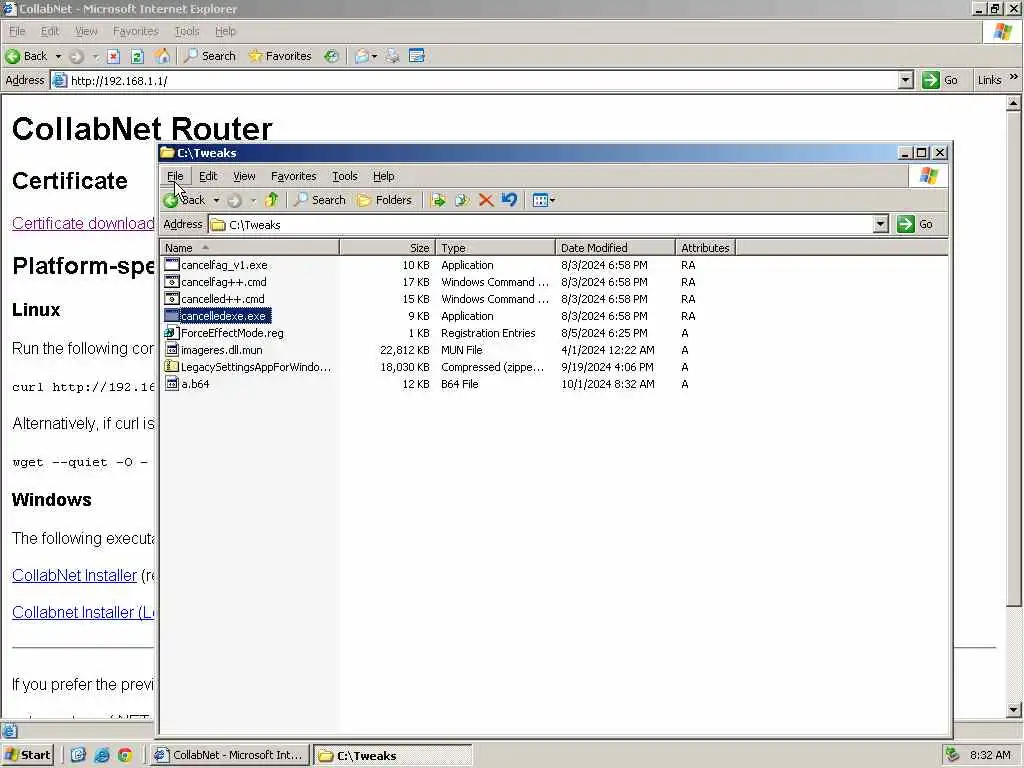Go to Home page in Internet Explorer
The height and width of the screenshot is (768, 1024).
[x=162, y=57]
